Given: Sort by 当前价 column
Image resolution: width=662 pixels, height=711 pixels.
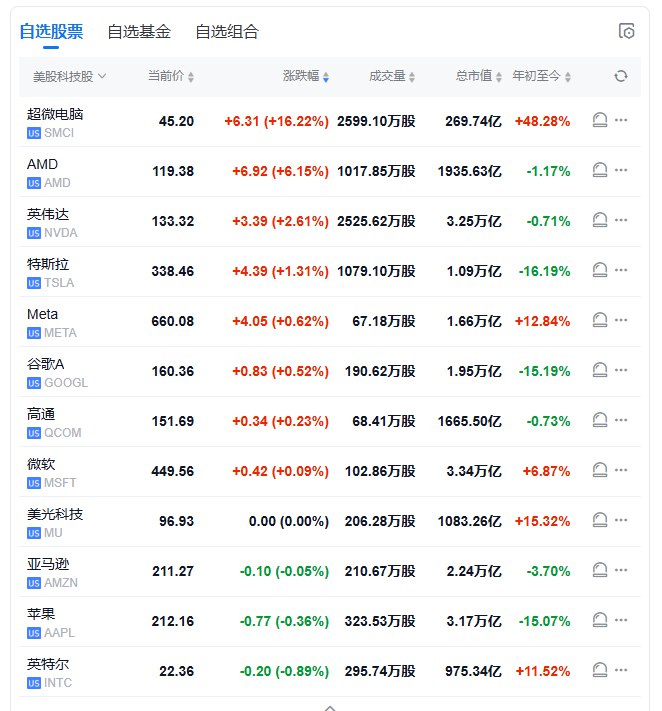Looking at the screenshot, I should click(x=171, y=76).
